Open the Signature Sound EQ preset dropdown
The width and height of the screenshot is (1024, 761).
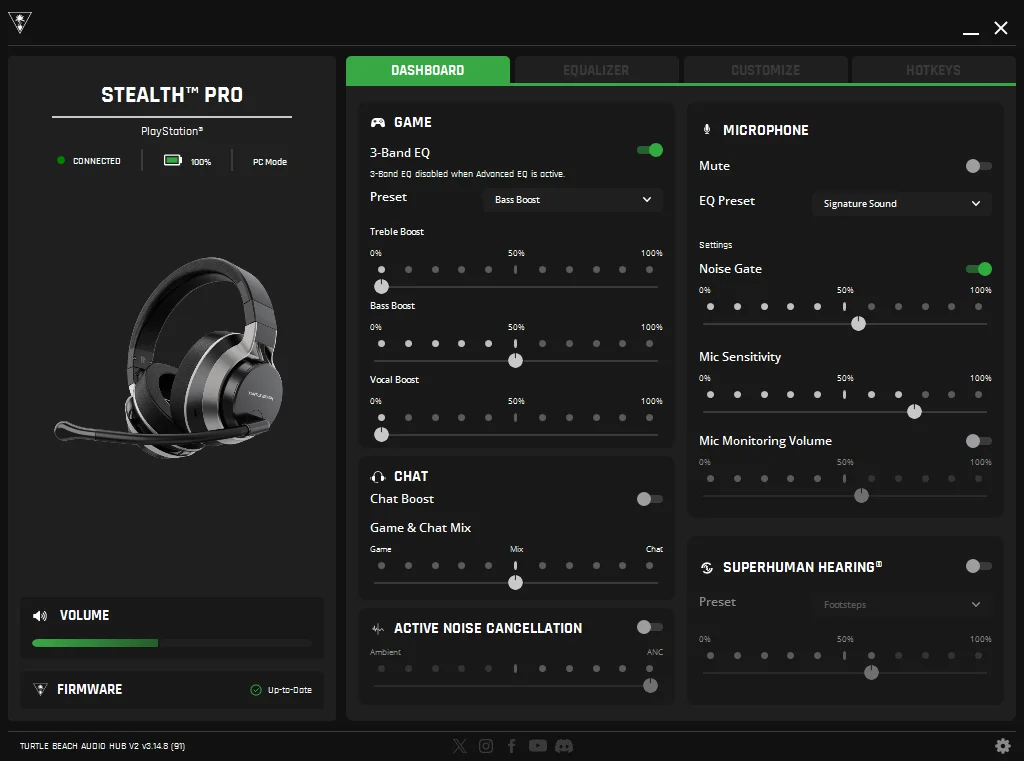coord(901,204)
